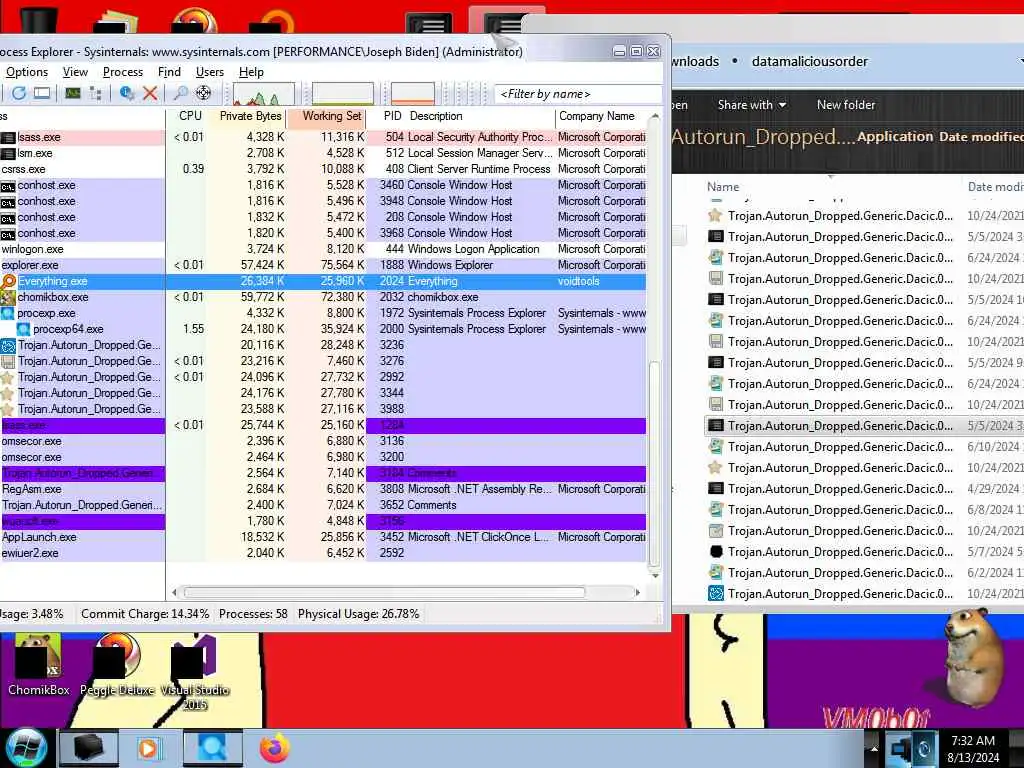Click New folder in Explorer toolbar
The image size is (1024, 768).
846,104
